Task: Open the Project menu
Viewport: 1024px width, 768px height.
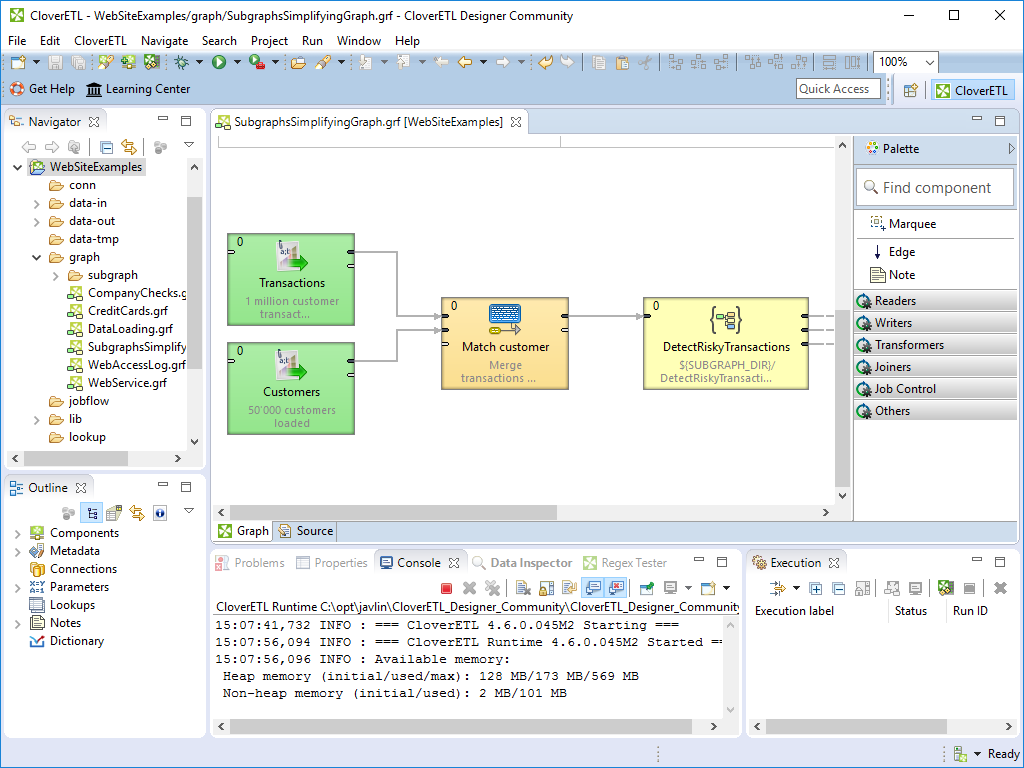Action: 269,41
